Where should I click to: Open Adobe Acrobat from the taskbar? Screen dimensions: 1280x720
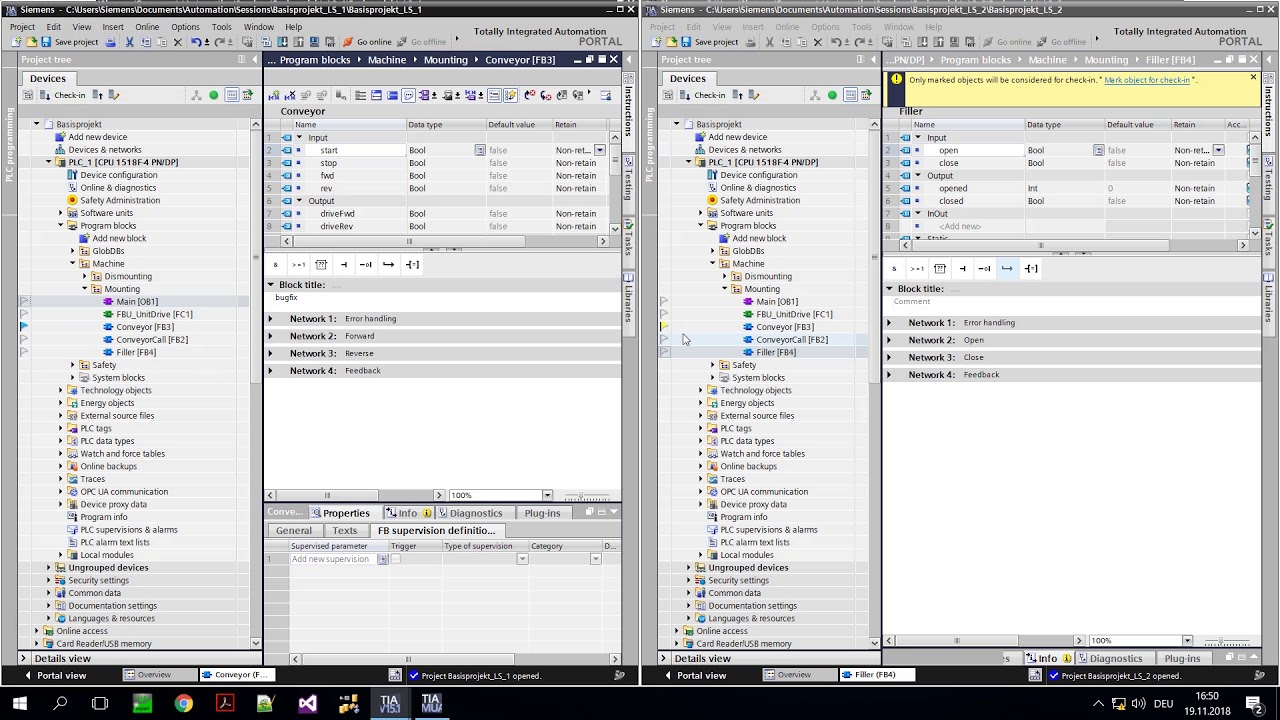tap(225, 704)
